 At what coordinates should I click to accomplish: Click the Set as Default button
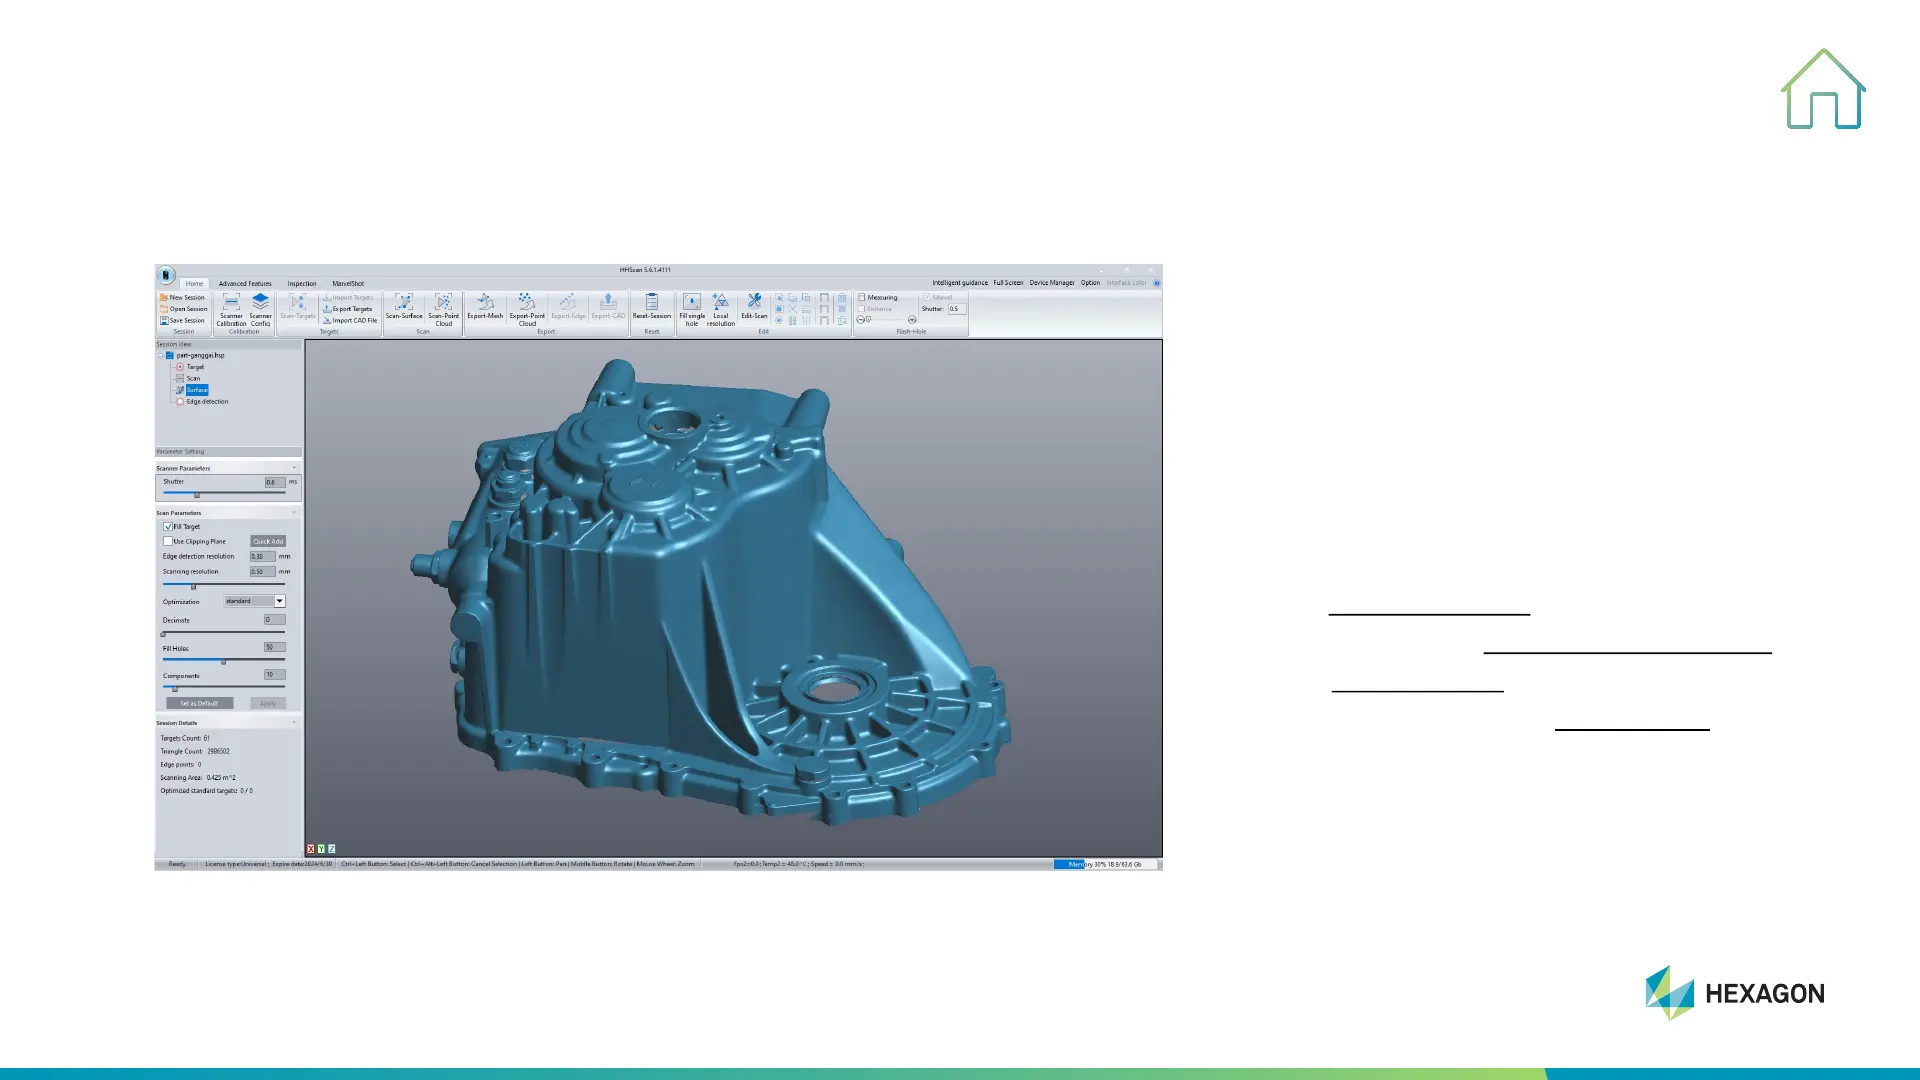click(x=199, y=703)
